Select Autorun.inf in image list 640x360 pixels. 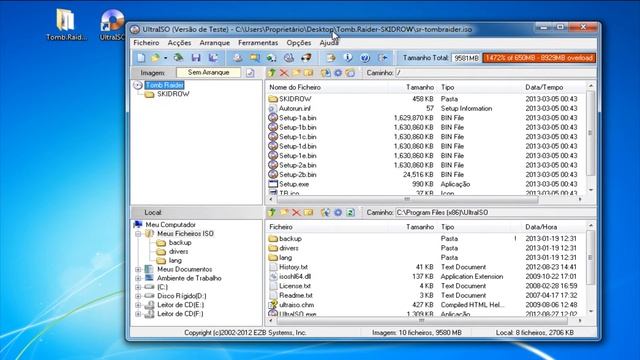coord(295,109)
